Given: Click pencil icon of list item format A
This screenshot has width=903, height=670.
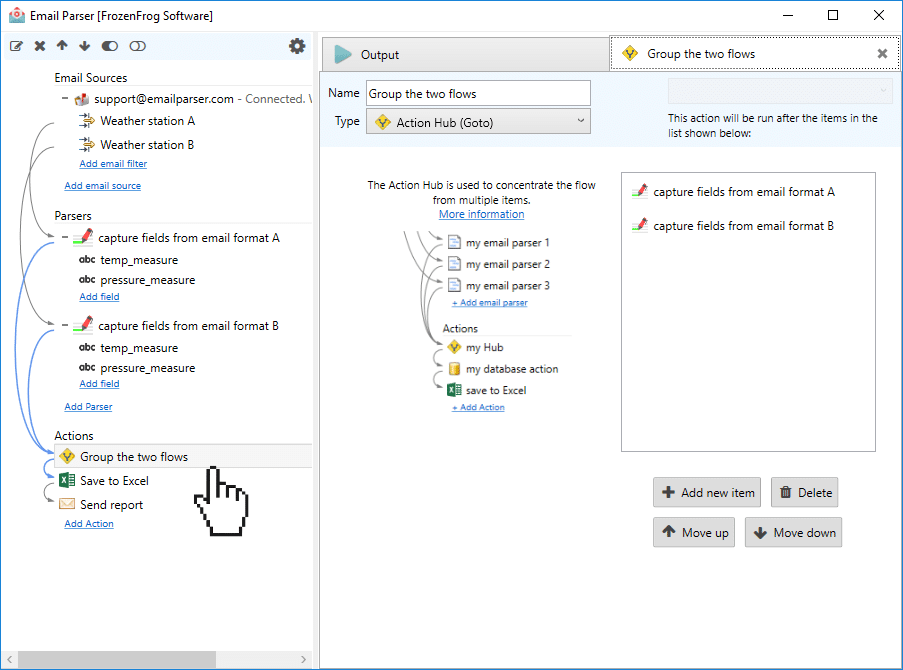Looking at the screenshot, I should [x=640, y=191].
